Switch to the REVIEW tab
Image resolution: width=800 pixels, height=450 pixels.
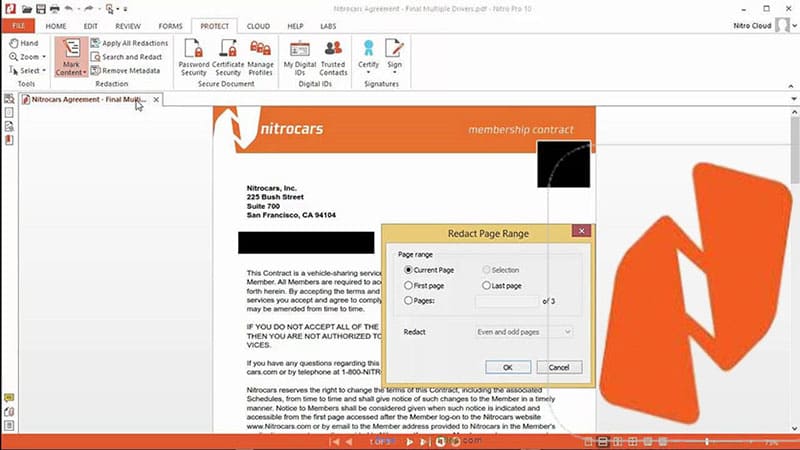(128, 26)
